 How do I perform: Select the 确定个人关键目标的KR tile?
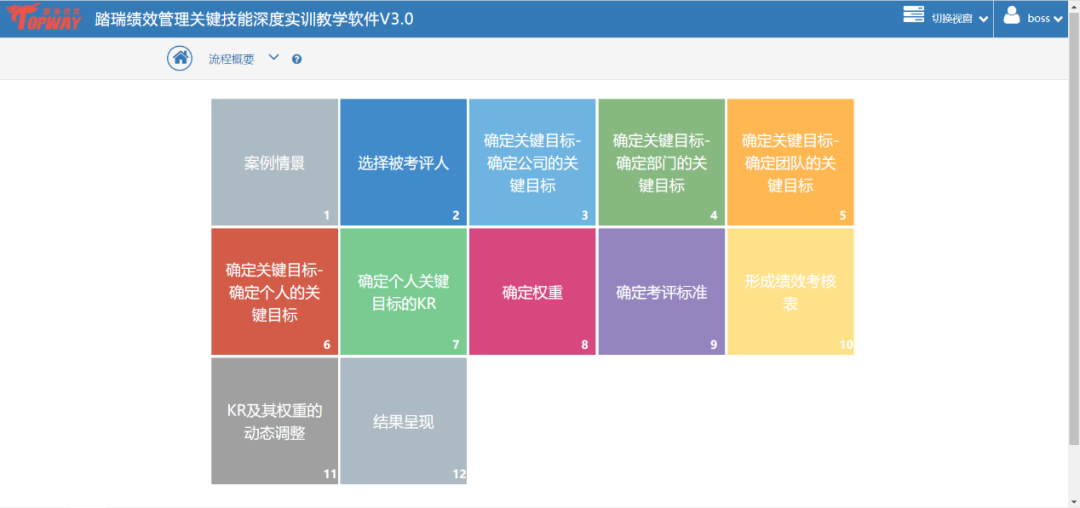[x=403, y=292]
